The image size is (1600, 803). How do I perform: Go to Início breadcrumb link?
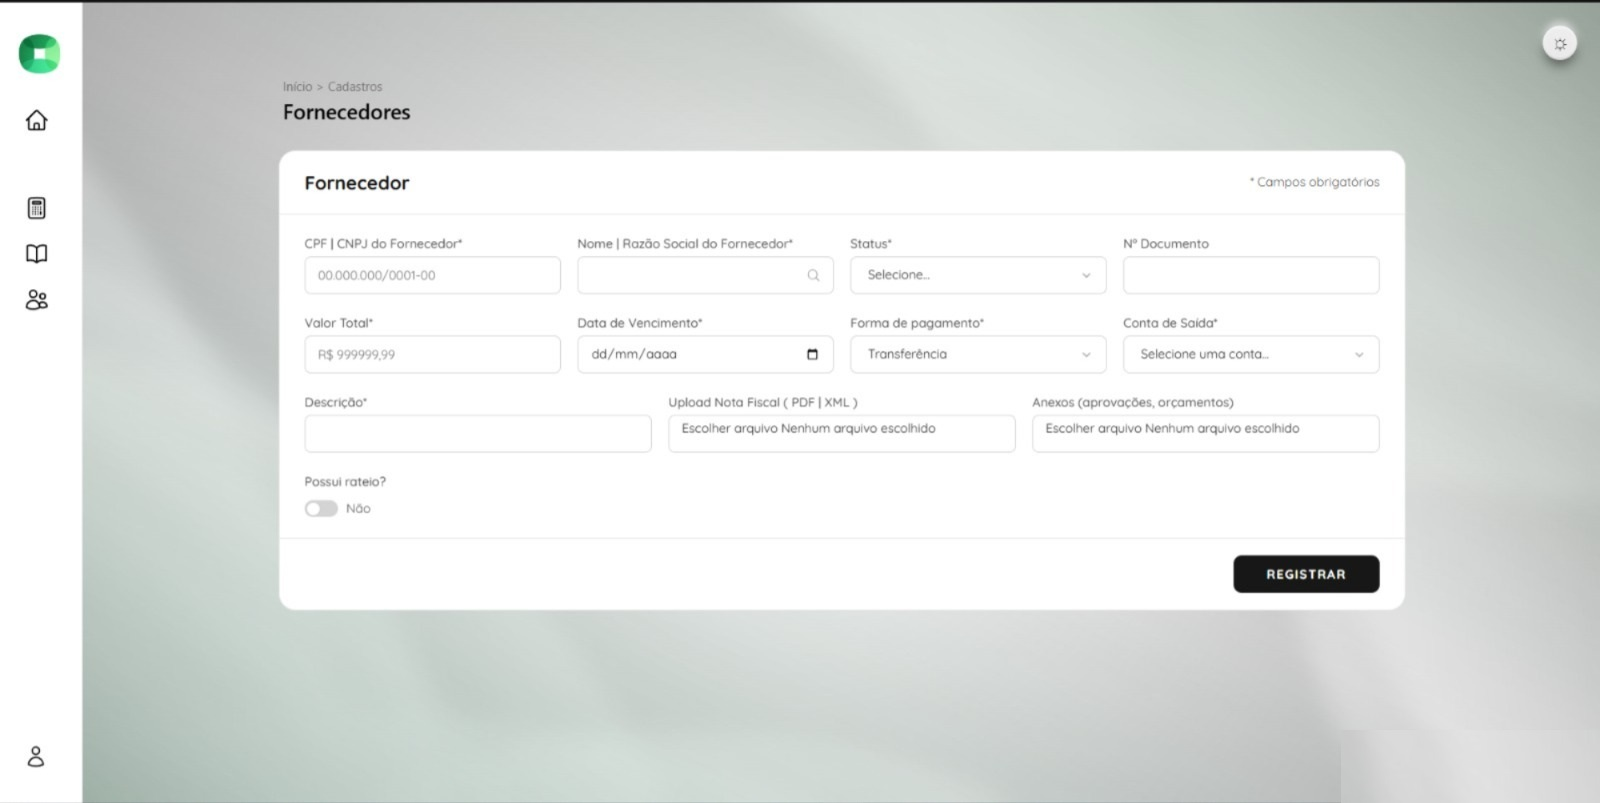pyautogui.click(x=297, y=87)
